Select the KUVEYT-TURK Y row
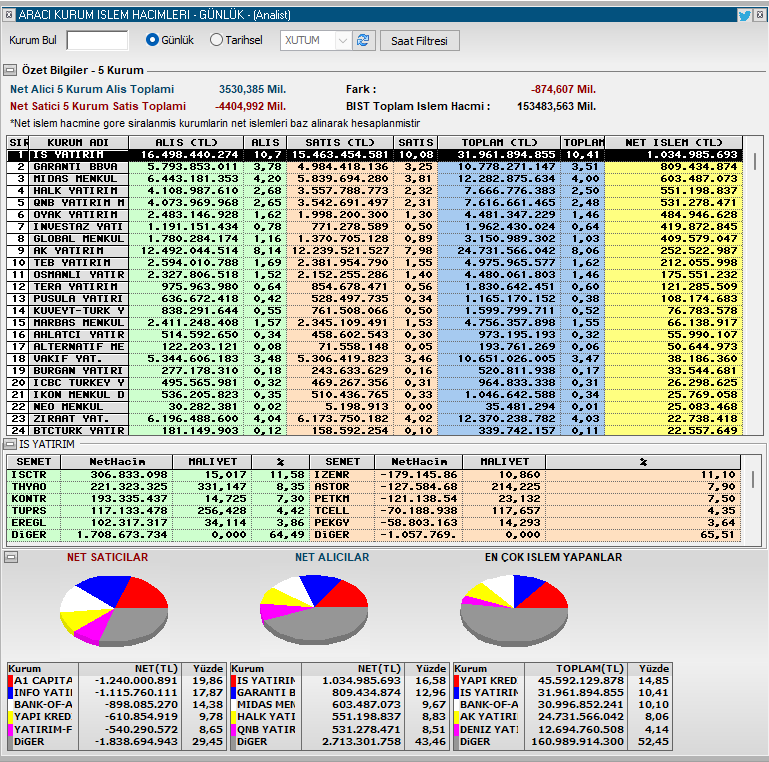The height and width of the screenshot is (762, 769). click(x=375, y=311)
